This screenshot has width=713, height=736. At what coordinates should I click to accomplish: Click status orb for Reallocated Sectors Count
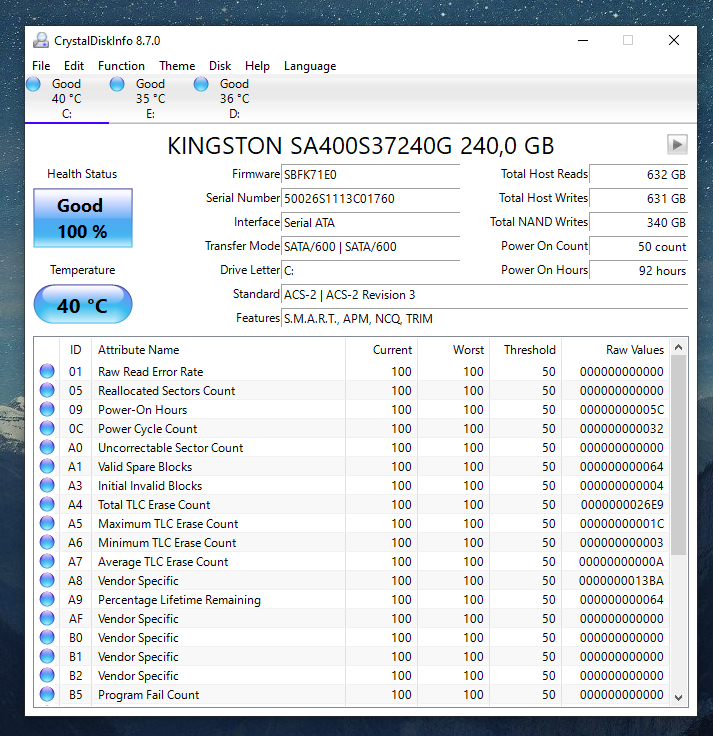(x=47, y=390)
